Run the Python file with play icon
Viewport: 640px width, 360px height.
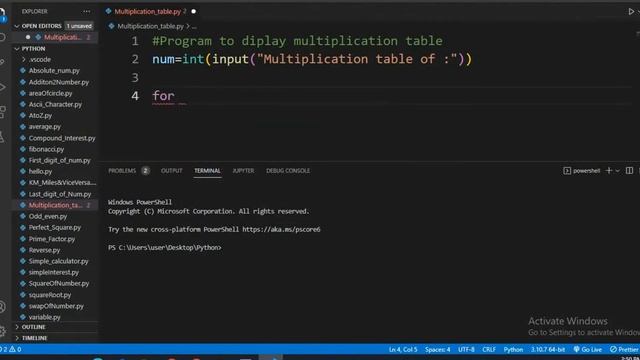pyautogui.click(x=631, y=11)
